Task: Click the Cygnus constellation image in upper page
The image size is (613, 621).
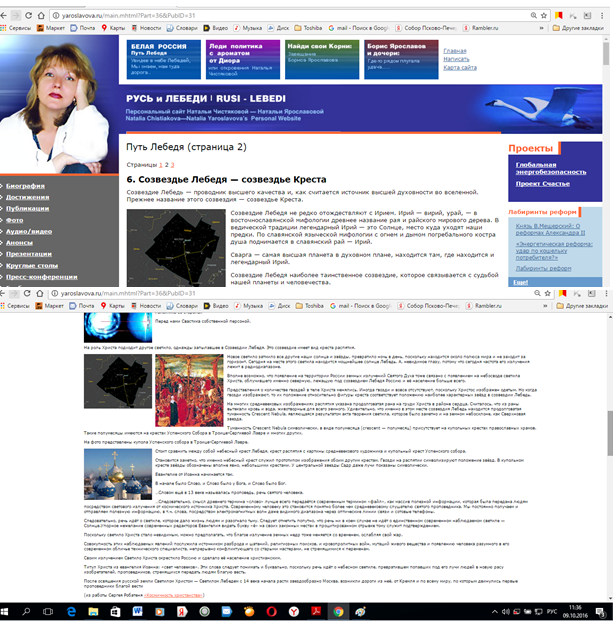Action: 176,248
